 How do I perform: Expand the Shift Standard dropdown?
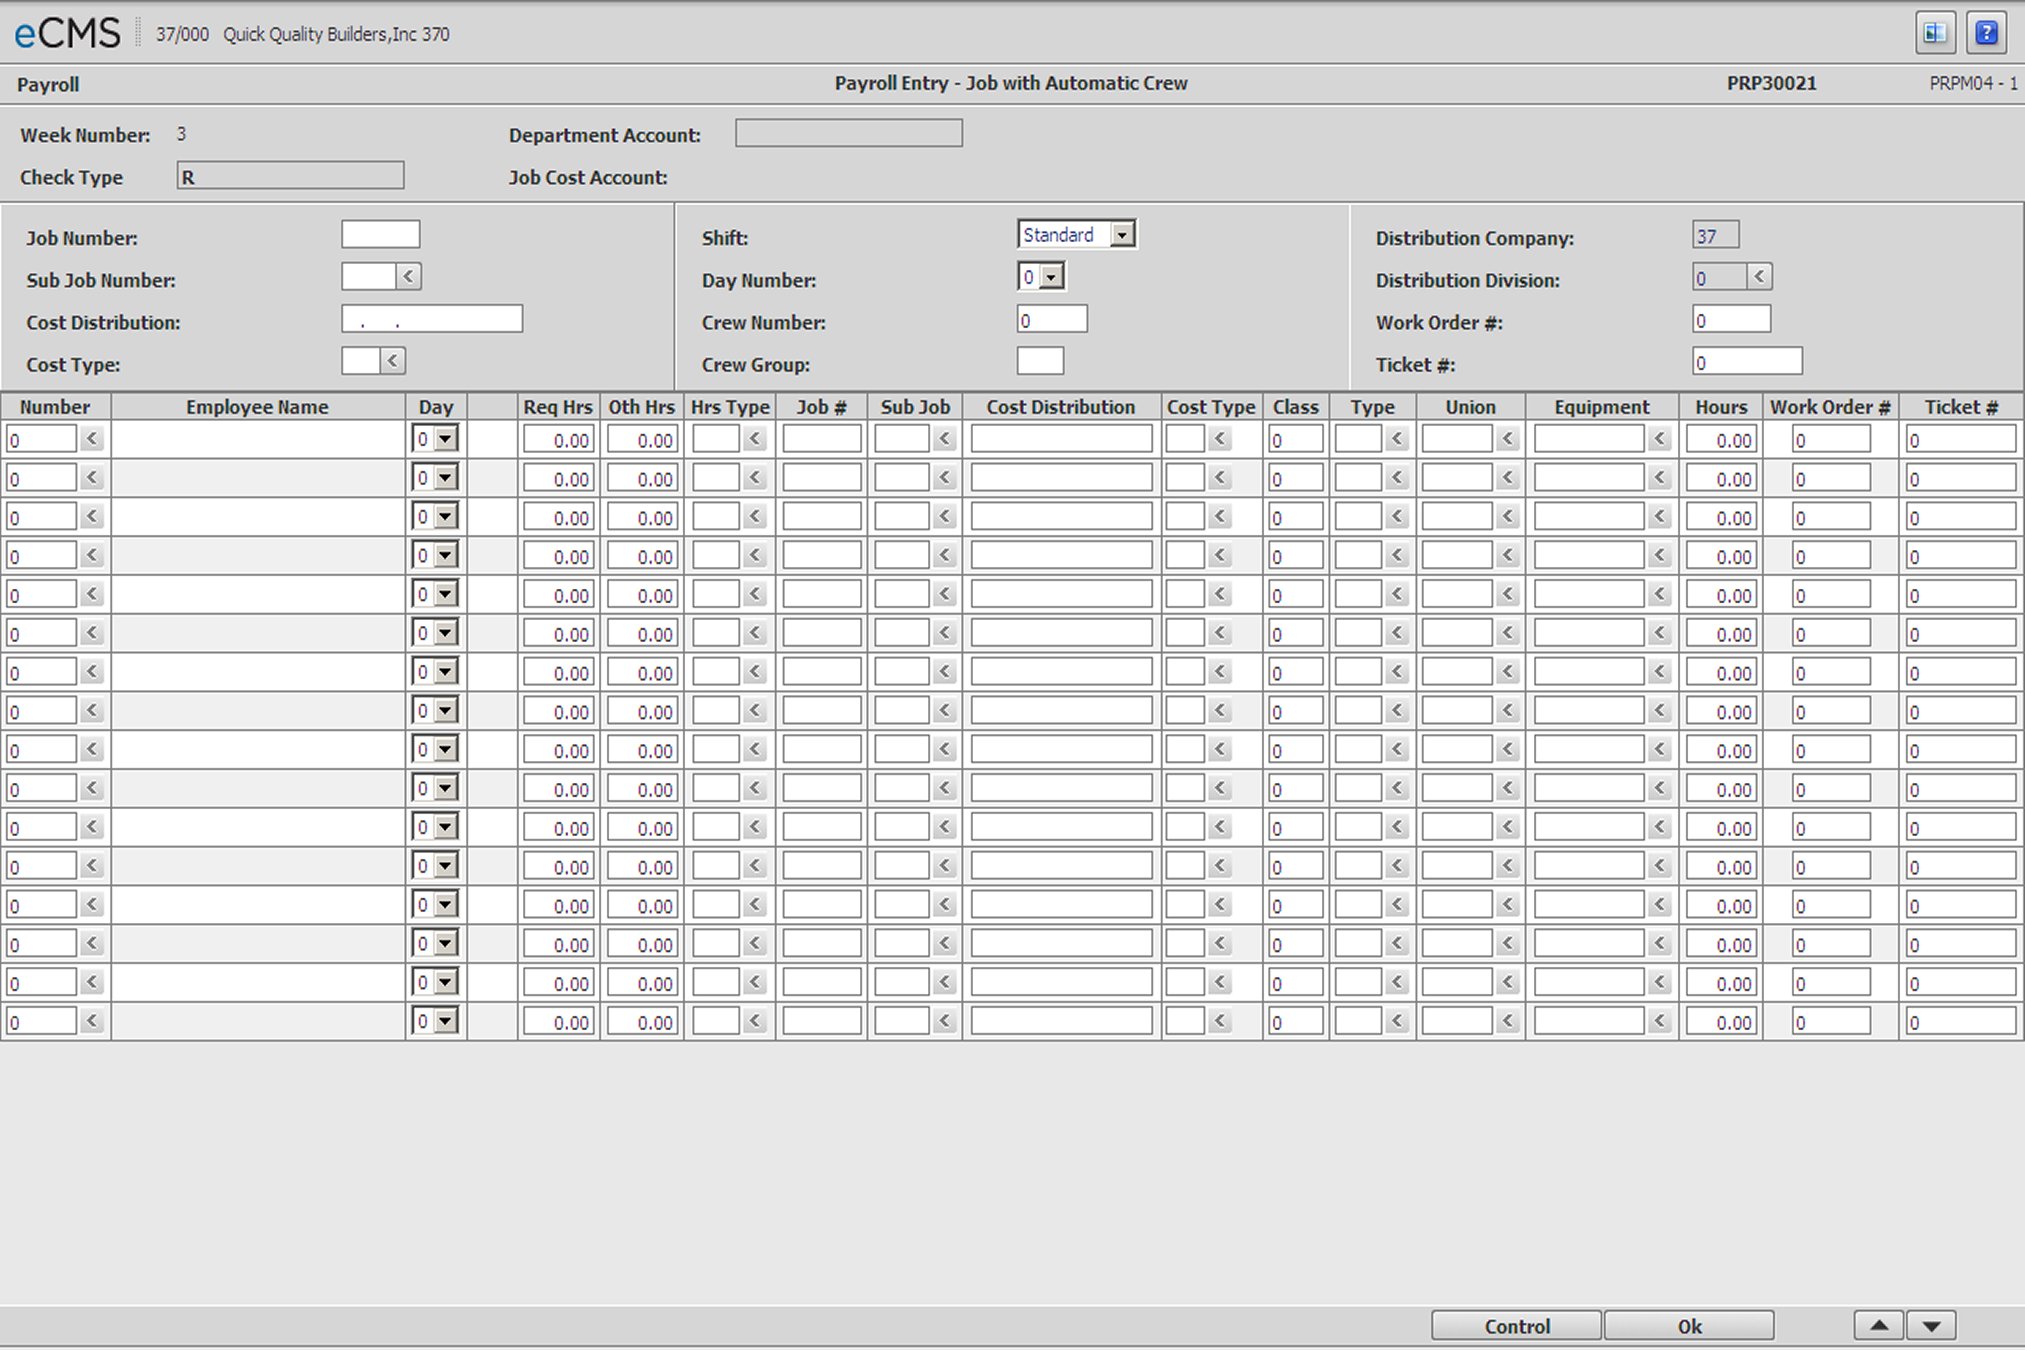click(1123, 235)
